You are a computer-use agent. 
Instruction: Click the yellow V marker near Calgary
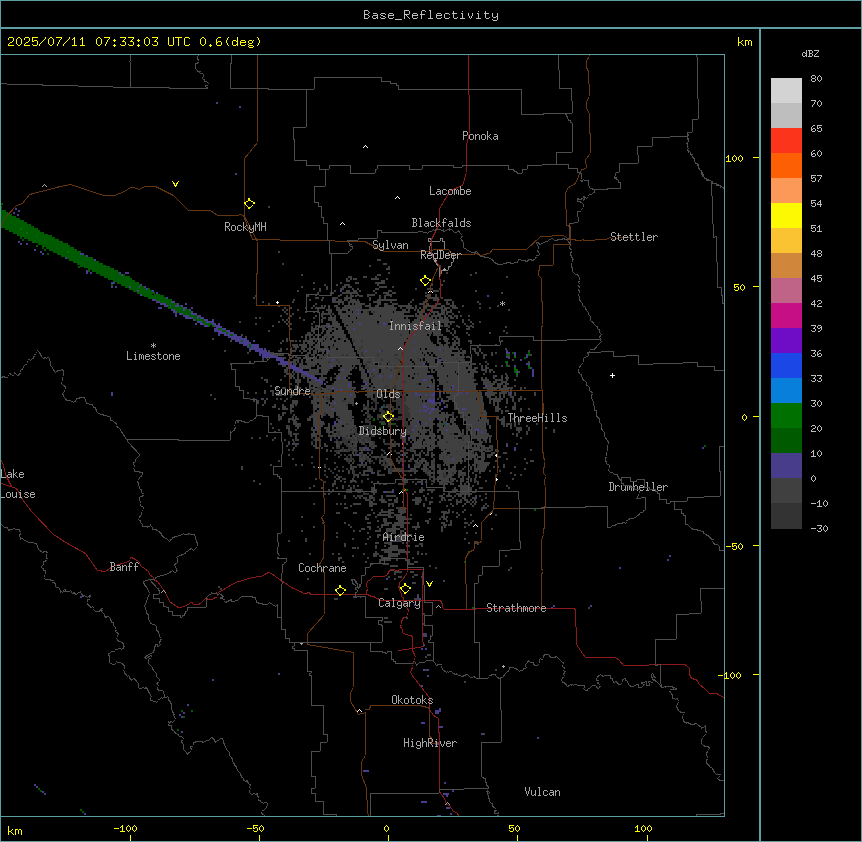pyautogui.click(x=429, y=584)
